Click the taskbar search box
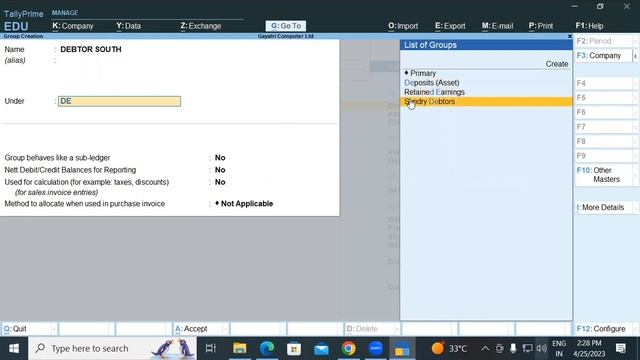640x360 pixels. pyautogui.click(x=113, y=348)
